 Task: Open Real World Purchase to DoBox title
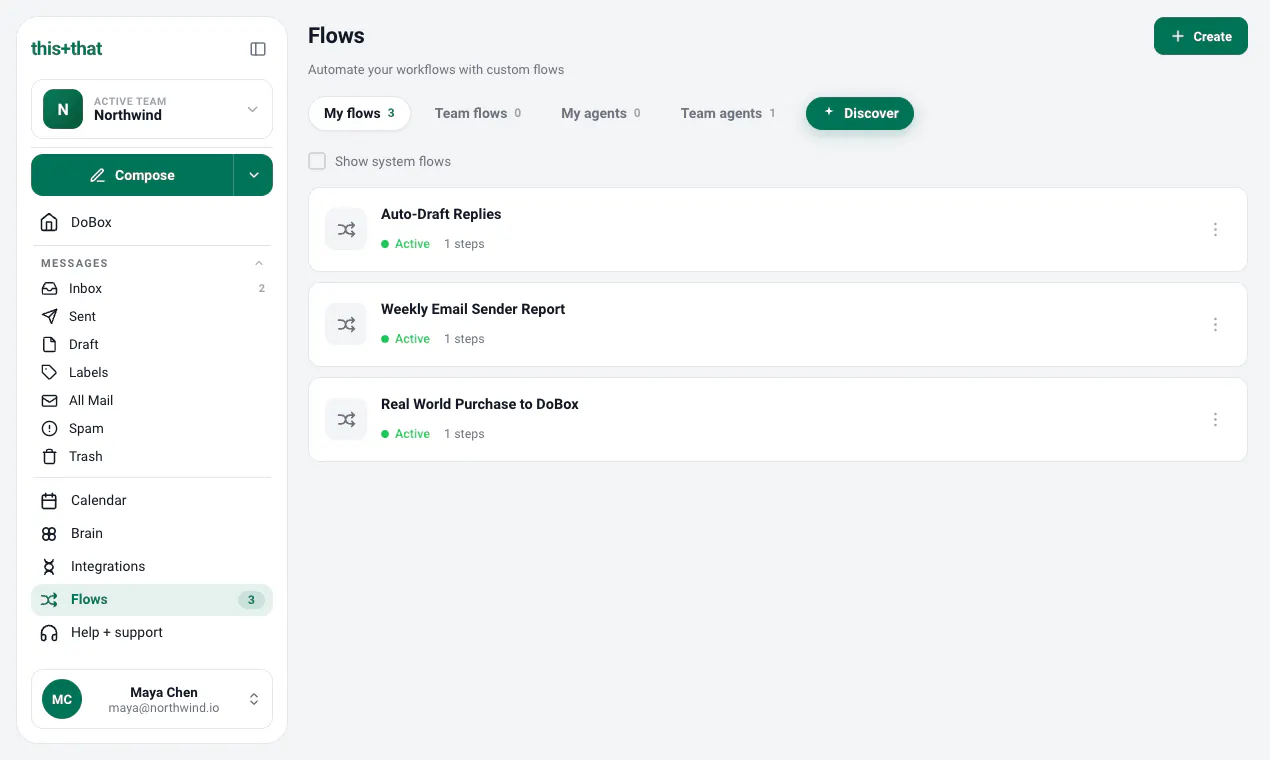point(480,404)
